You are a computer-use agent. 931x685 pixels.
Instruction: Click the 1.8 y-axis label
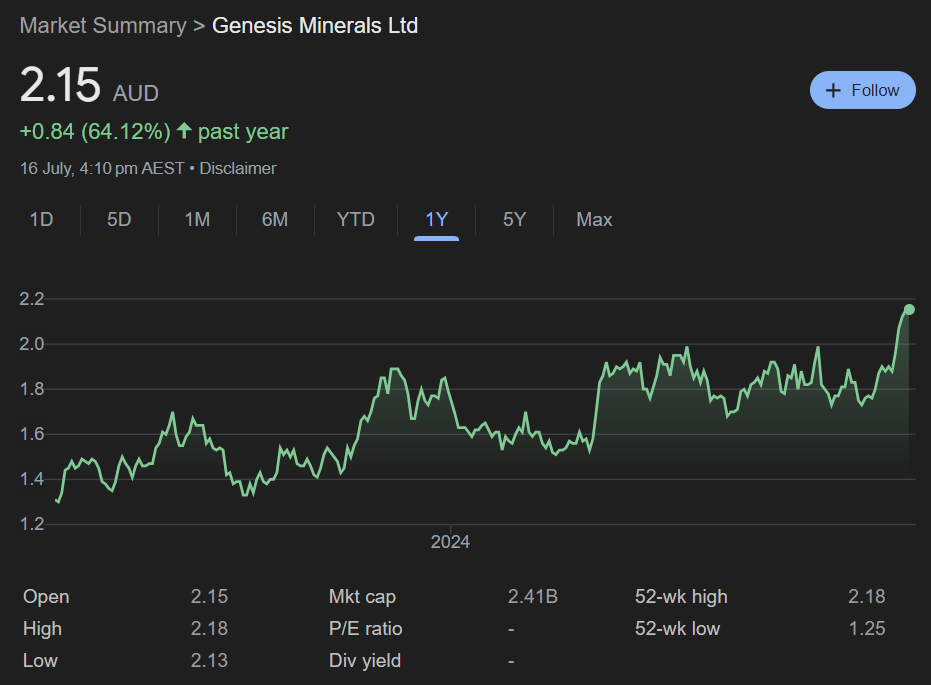point(32,389)
